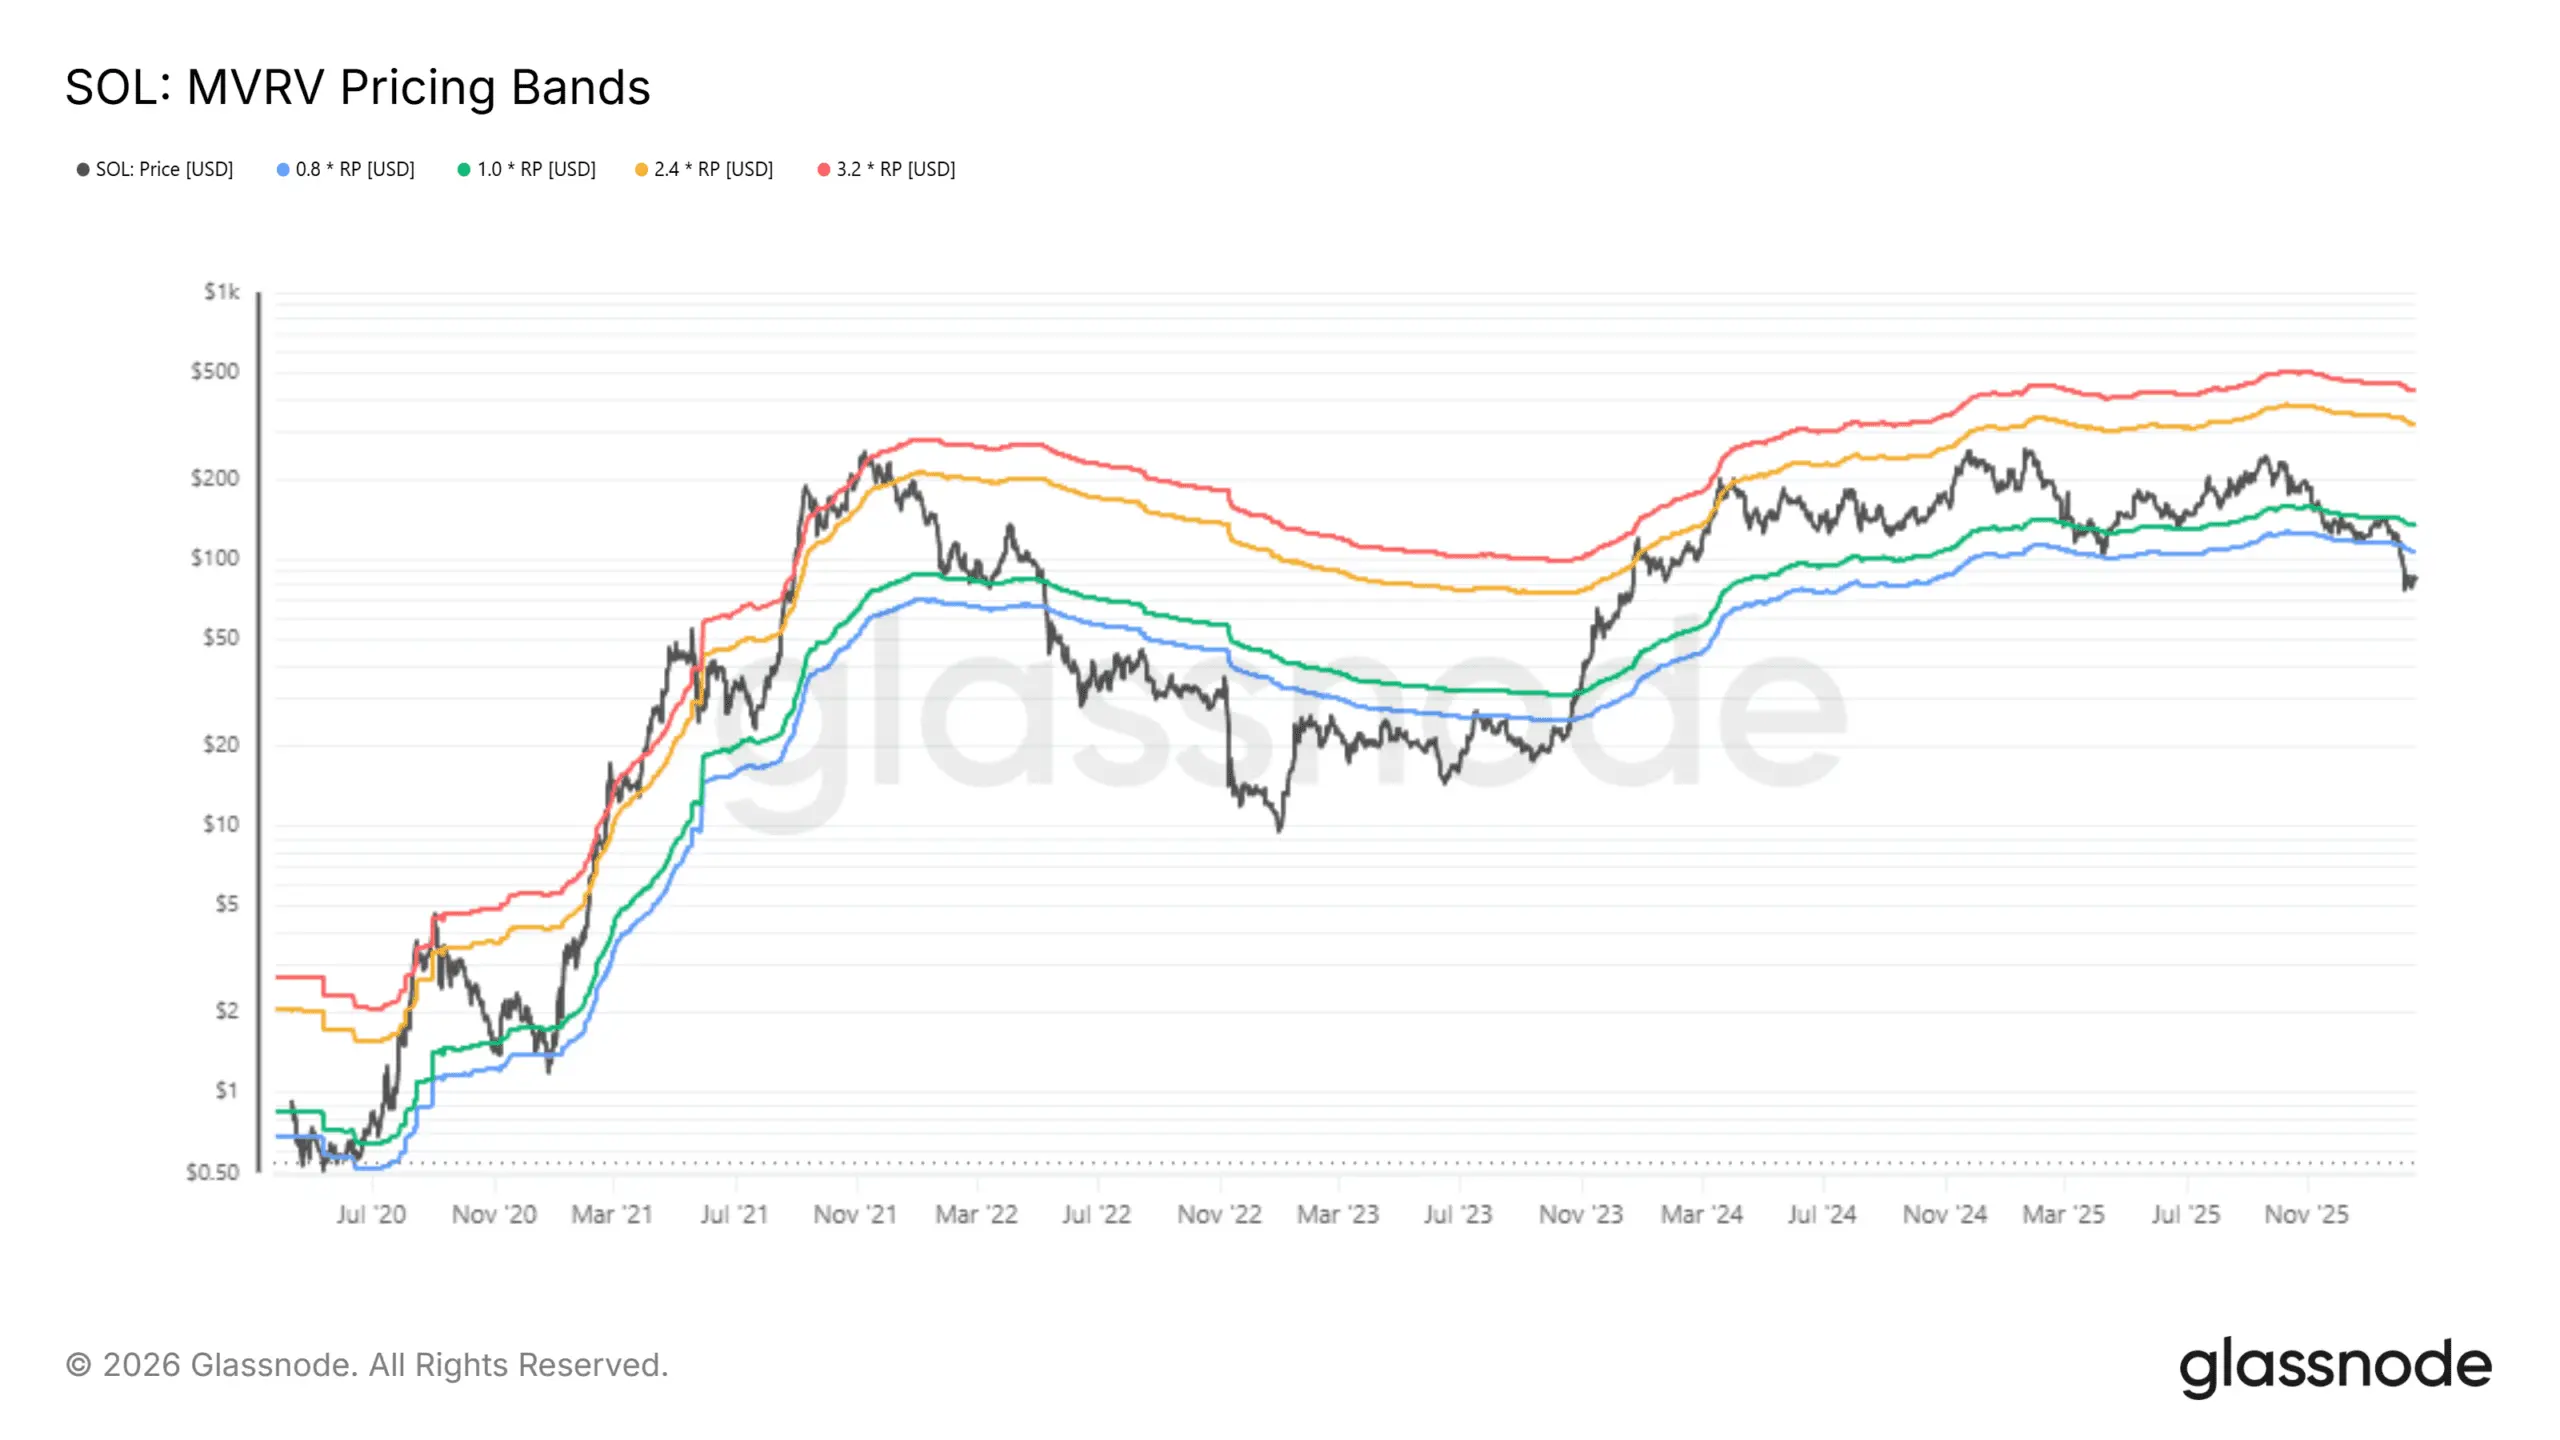Screen dimensions: 2560x1440
Task: Click the $0.50 label on price axis
Action: 213,1172
